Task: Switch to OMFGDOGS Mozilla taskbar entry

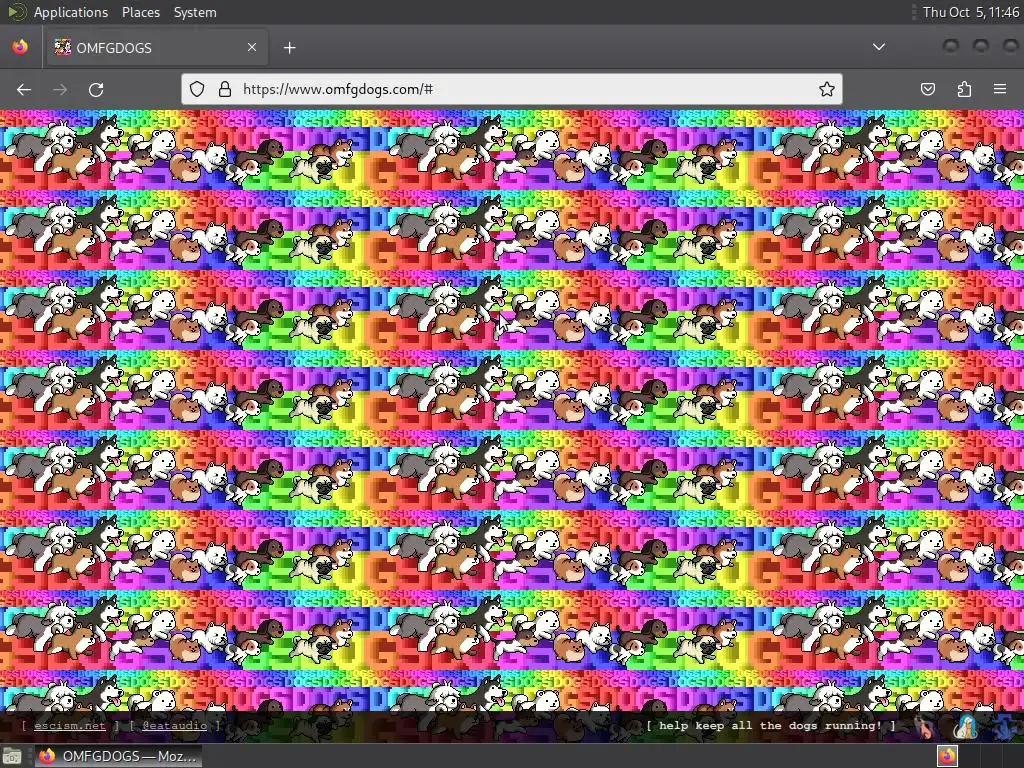Action: pos(118,756)
